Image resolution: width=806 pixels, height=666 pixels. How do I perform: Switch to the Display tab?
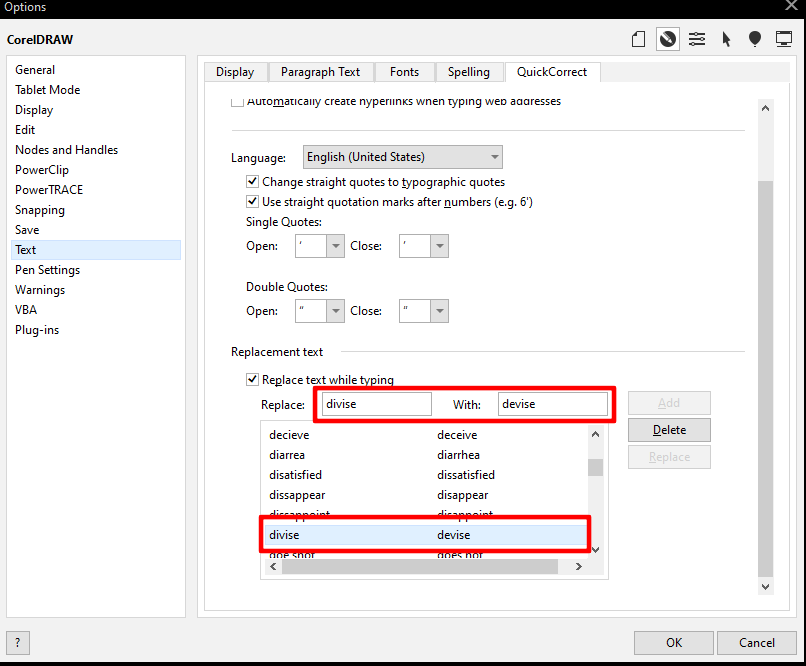235,72
